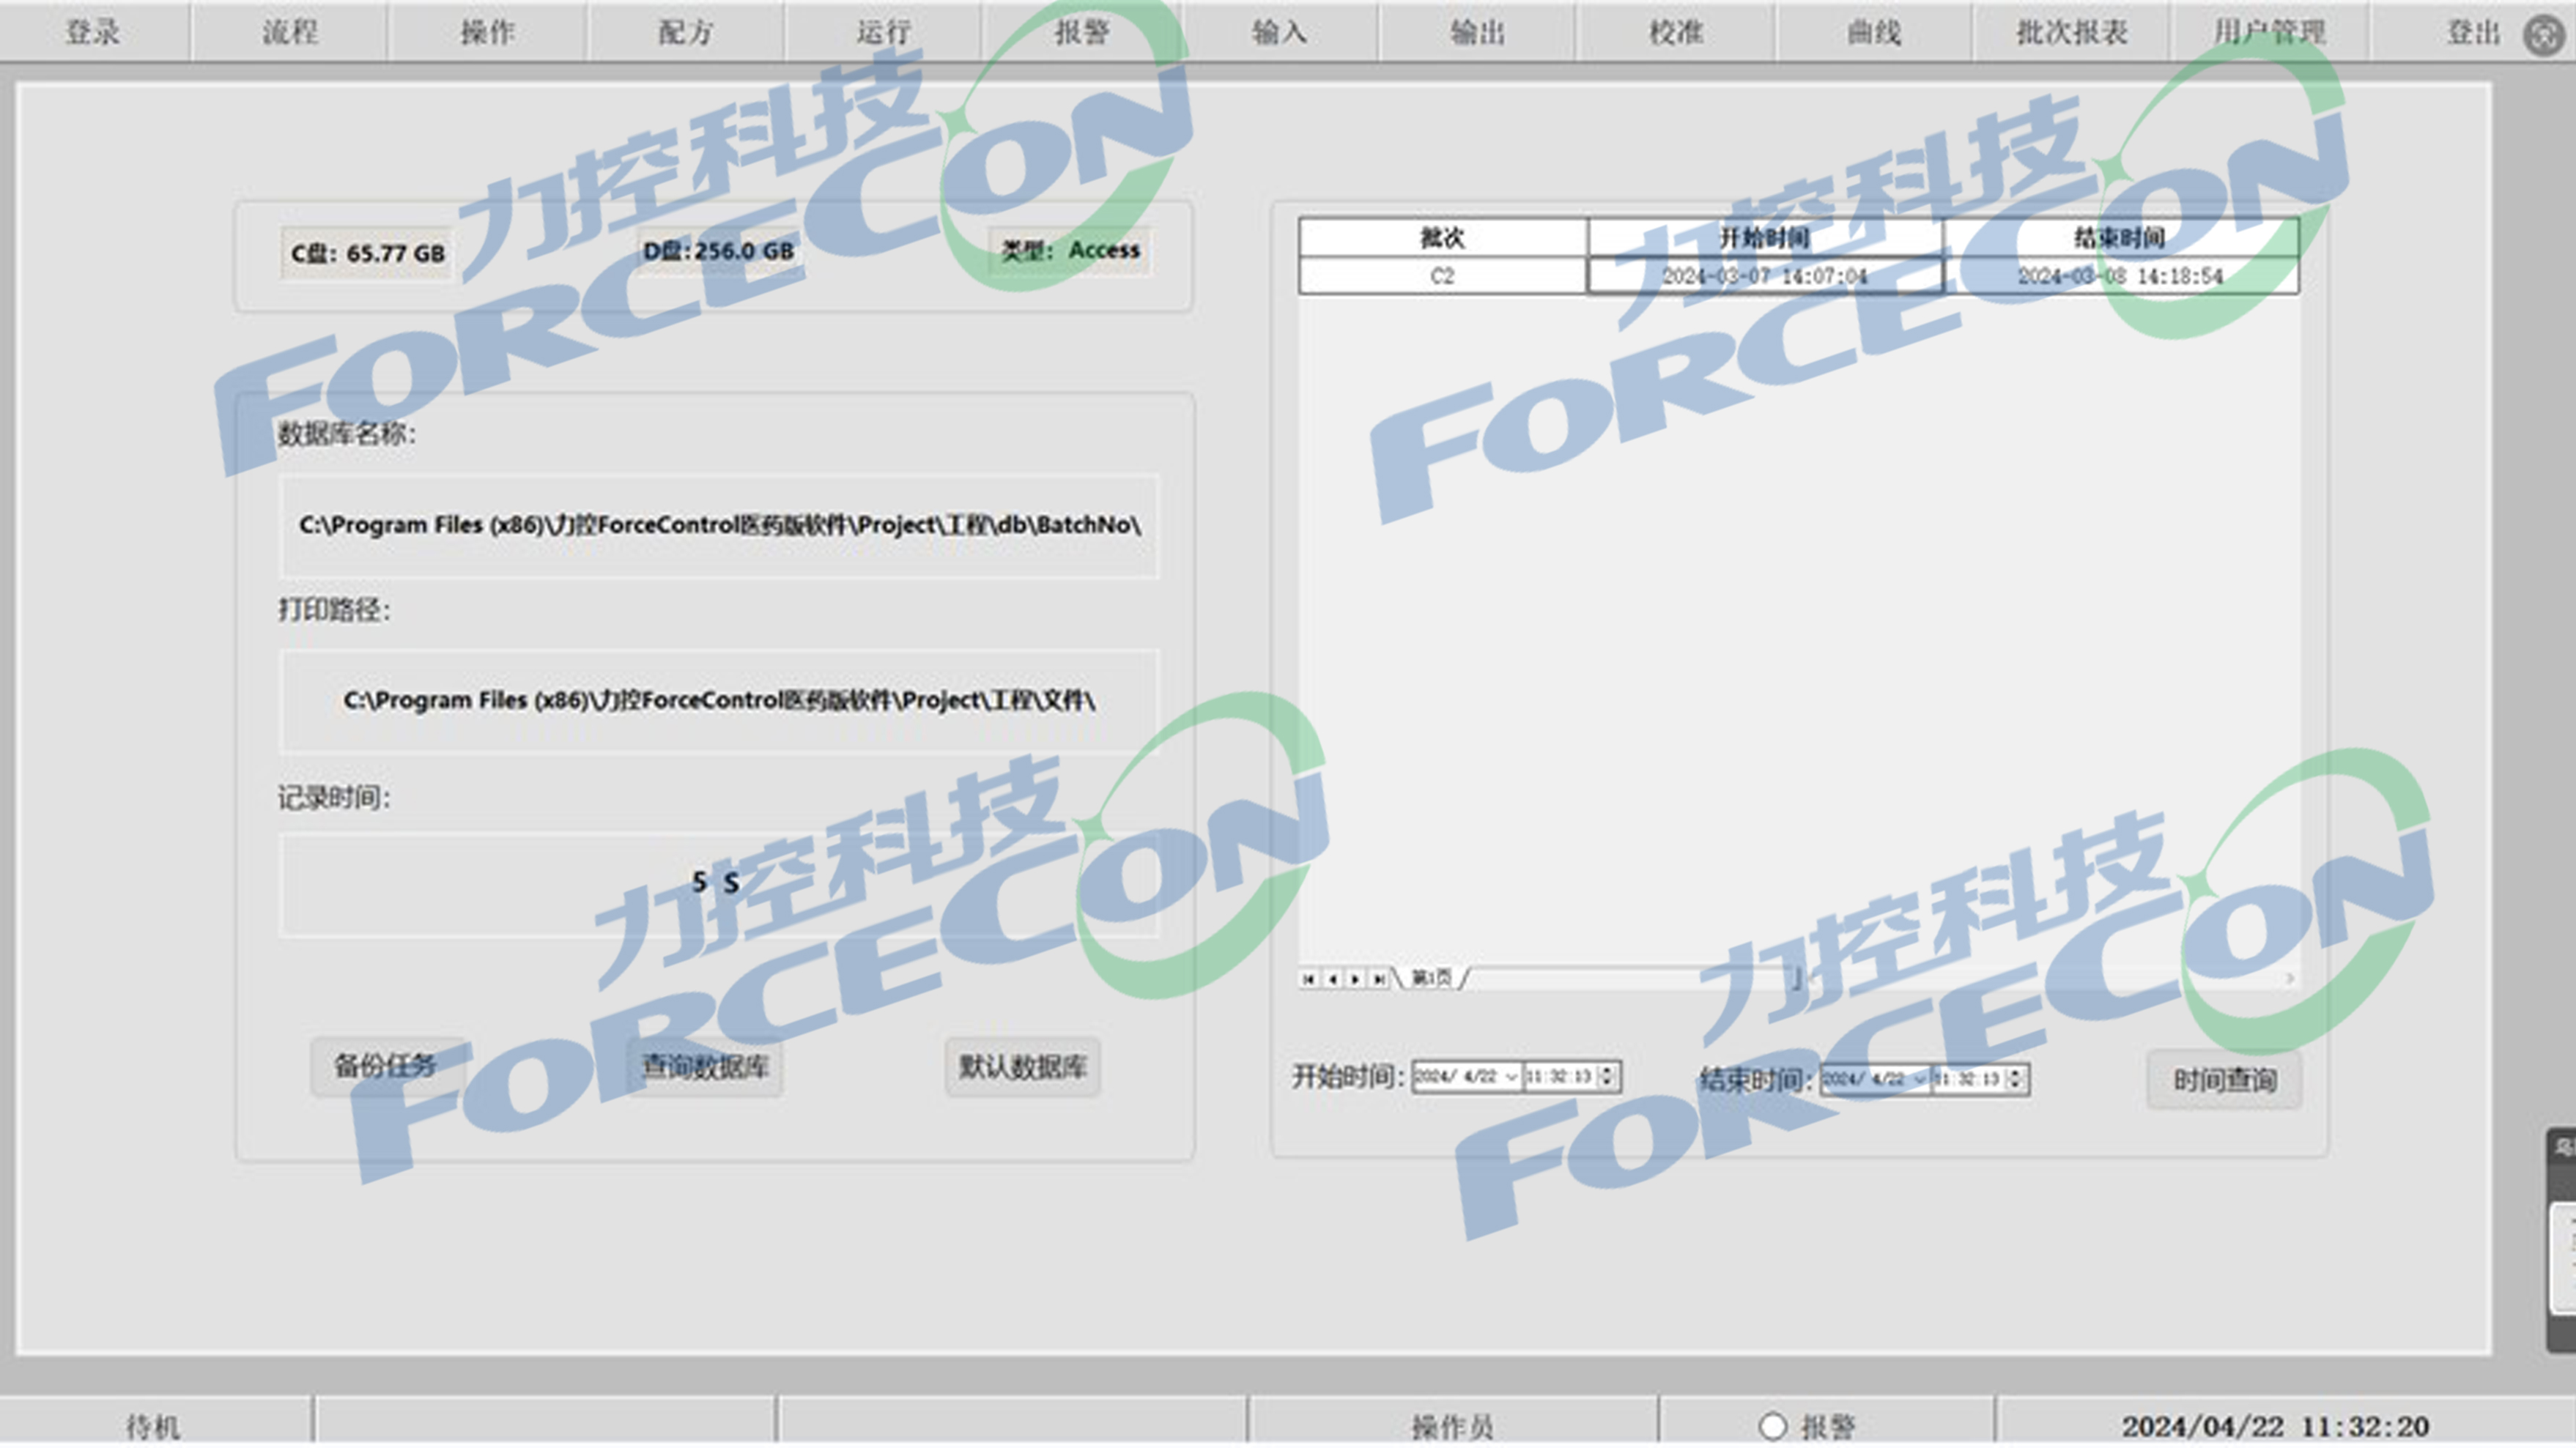Click the D盘:256.0 GB label
The width and height of the screenshot is (2576, 1448).
click(x=718, y=251)
